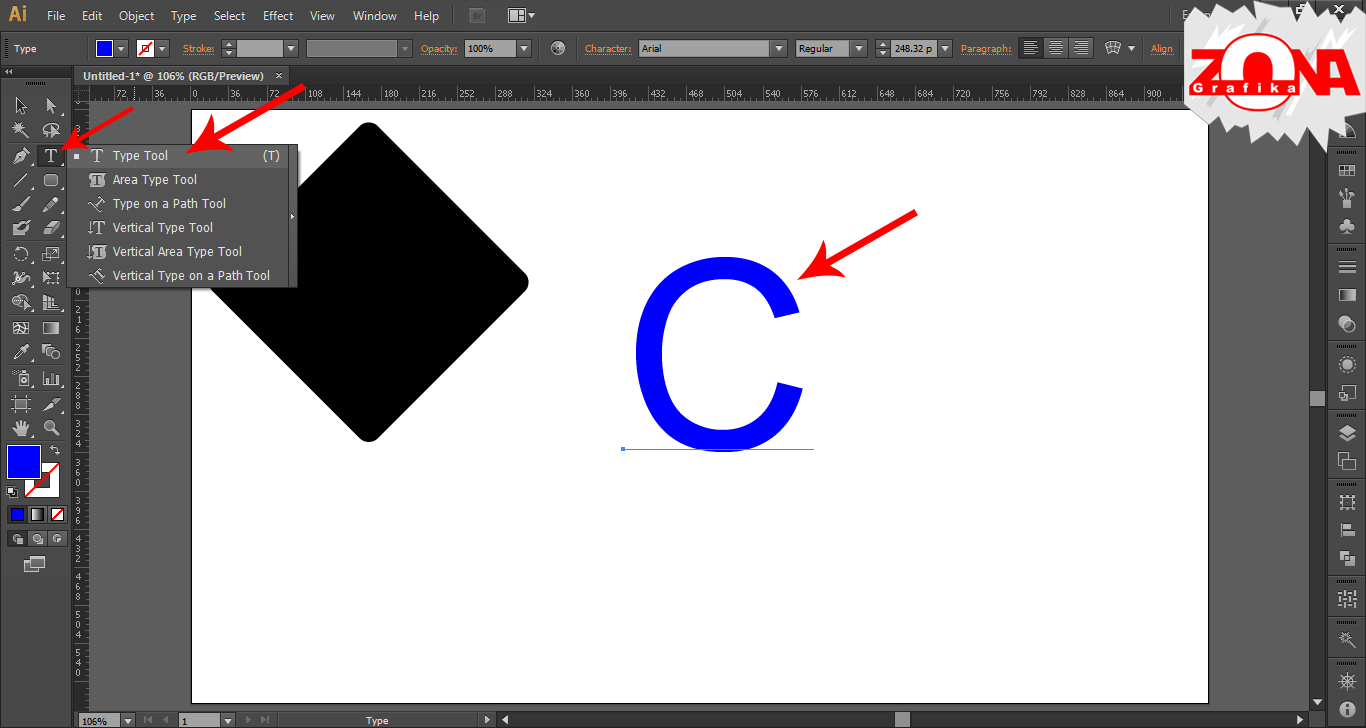Open the Stroke panel icon in right dock
The width and height of the screenshot is (1366, 728).
tap(1347, 267)
